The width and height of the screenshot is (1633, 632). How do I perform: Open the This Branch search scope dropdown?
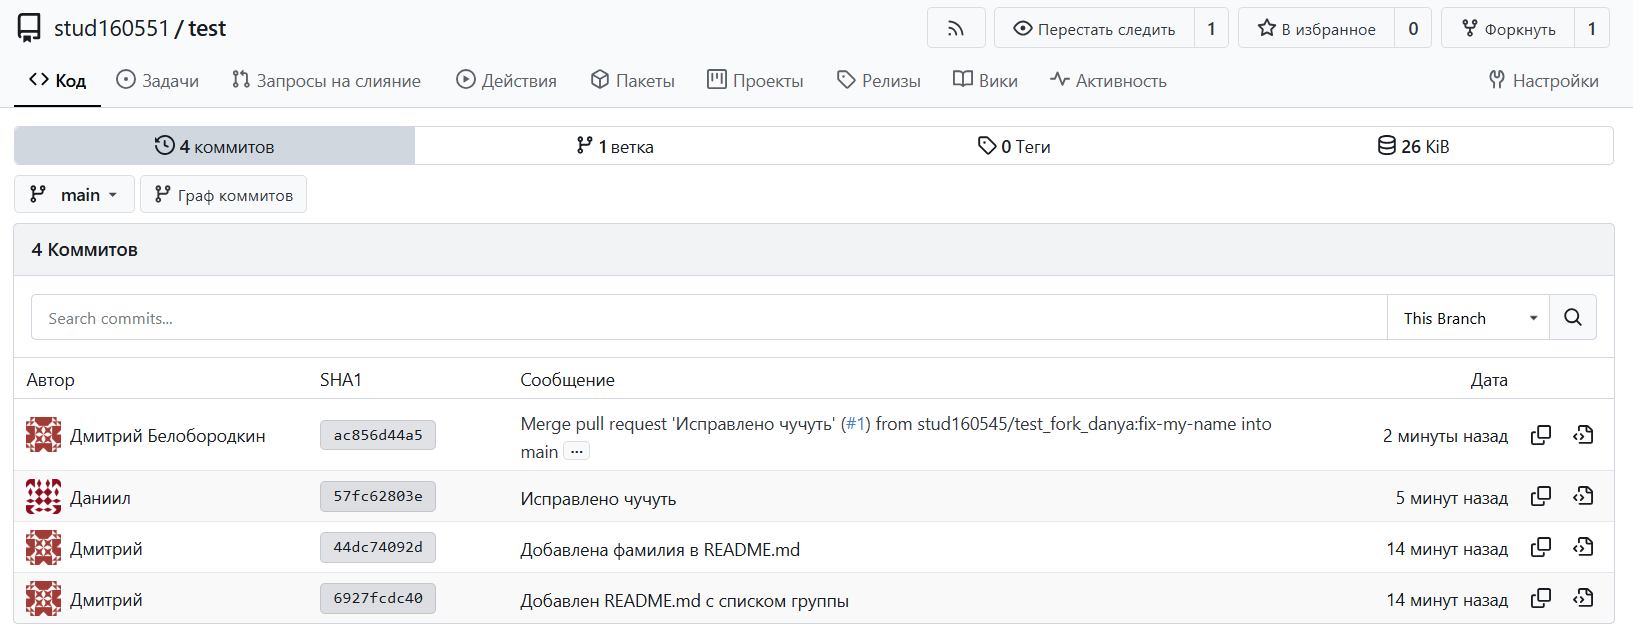pos(1467,318)
